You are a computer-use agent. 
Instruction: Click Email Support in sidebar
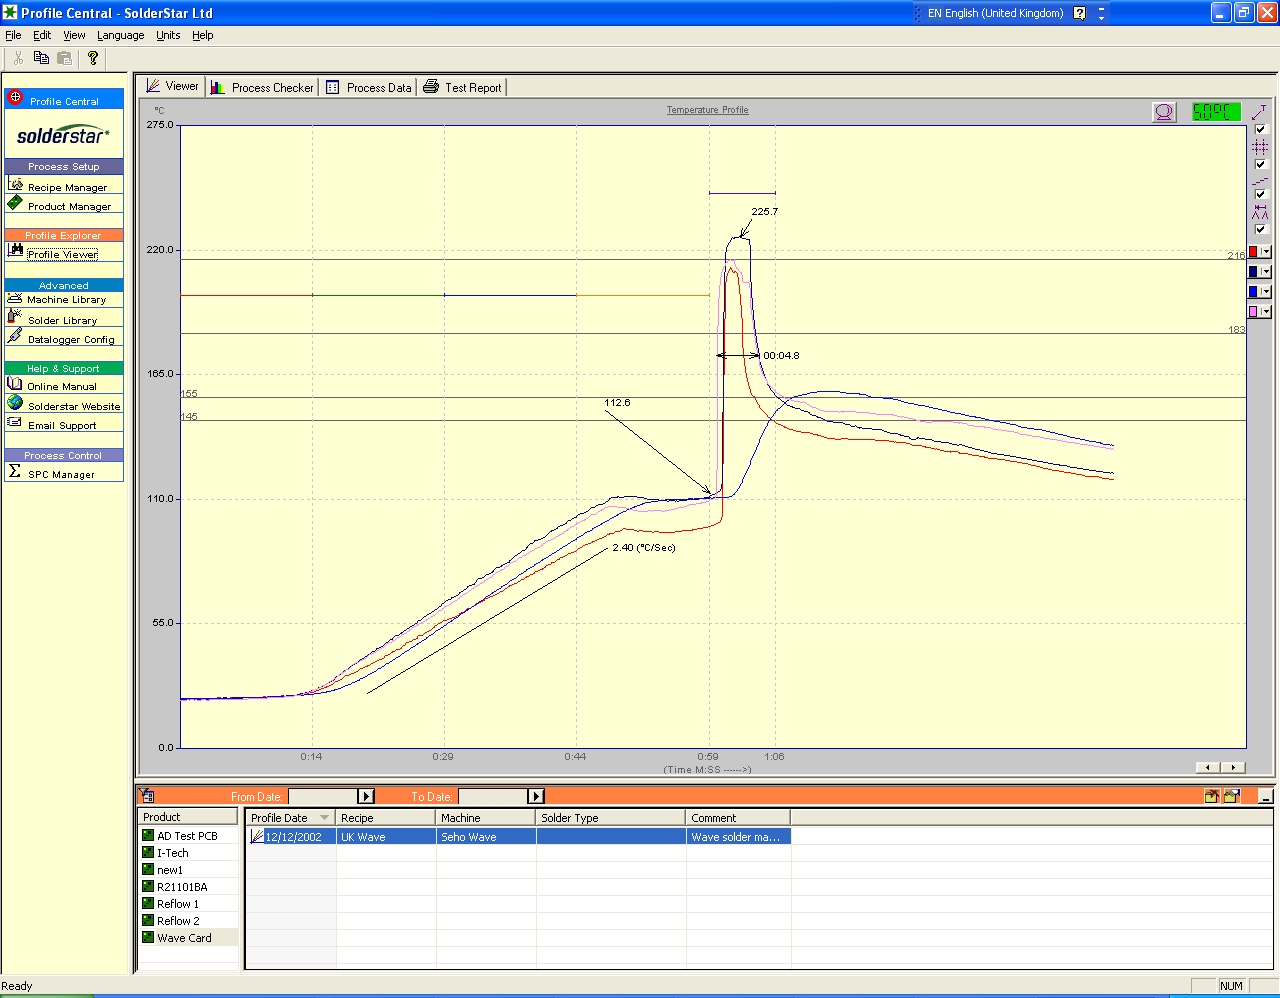tap(64, 424)
